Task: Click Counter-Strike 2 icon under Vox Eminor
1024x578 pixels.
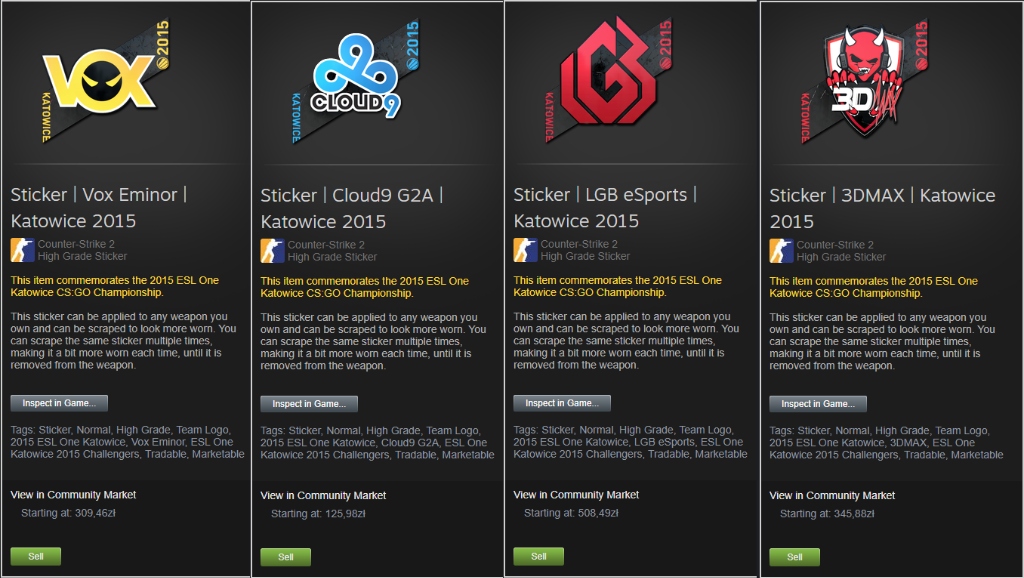Action: (x=22, y=250)
